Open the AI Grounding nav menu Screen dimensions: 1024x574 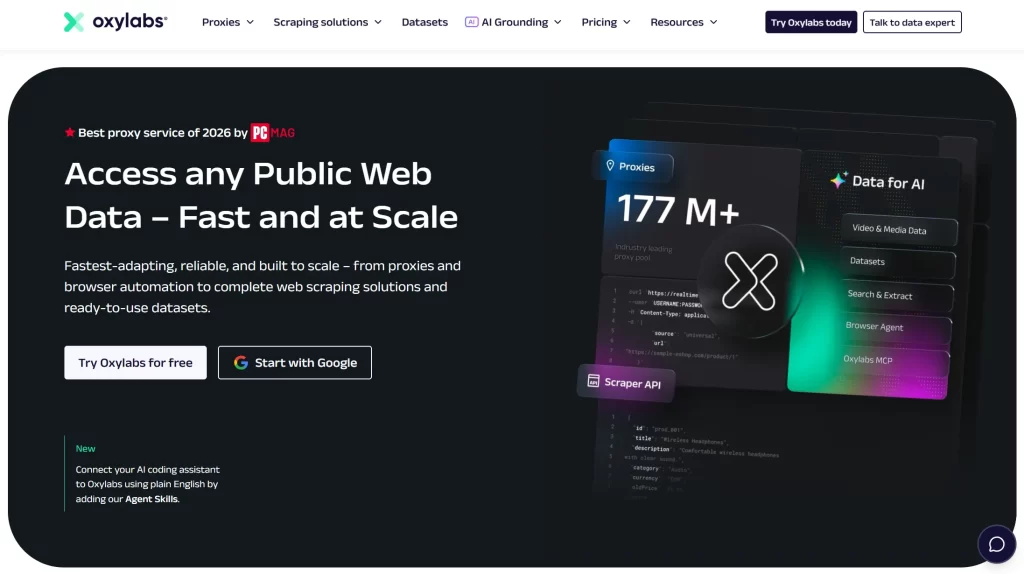coord(513,22)
